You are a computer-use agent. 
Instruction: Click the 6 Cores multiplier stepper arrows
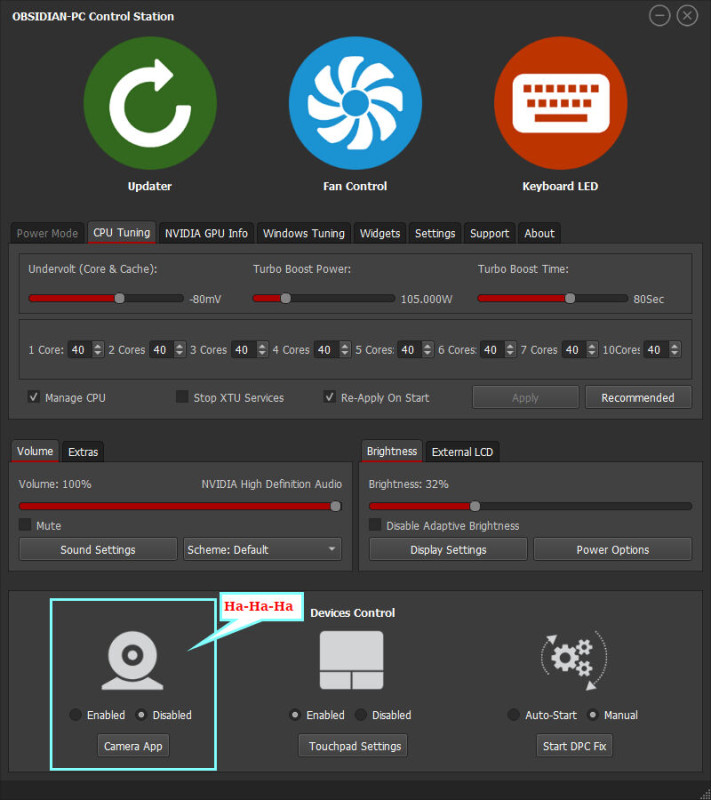[510, 349]
